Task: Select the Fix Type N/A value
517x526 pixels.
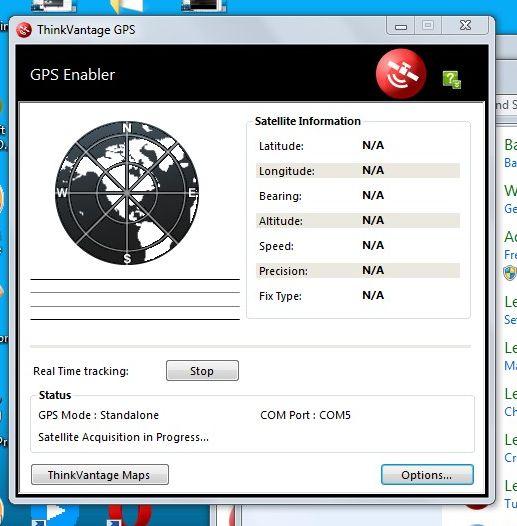Action: tap(373, 295)
